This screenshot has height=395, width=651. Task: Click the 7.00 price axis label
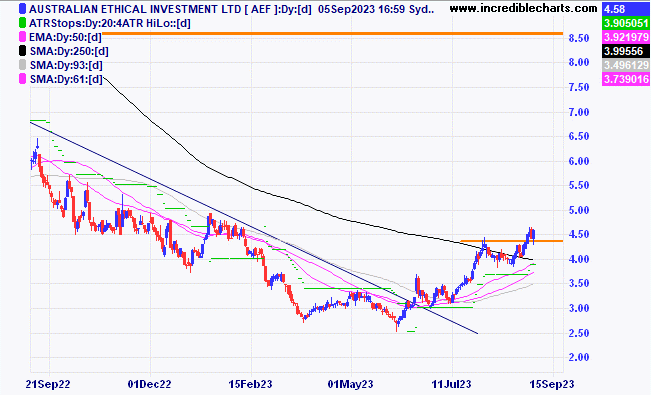coord(578,112)
